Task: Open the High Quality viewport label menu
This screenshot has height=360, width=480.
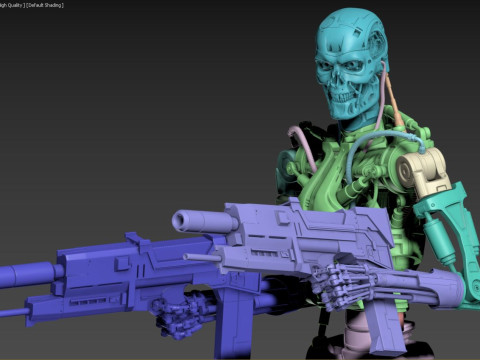Action: (x=12, y=5)
